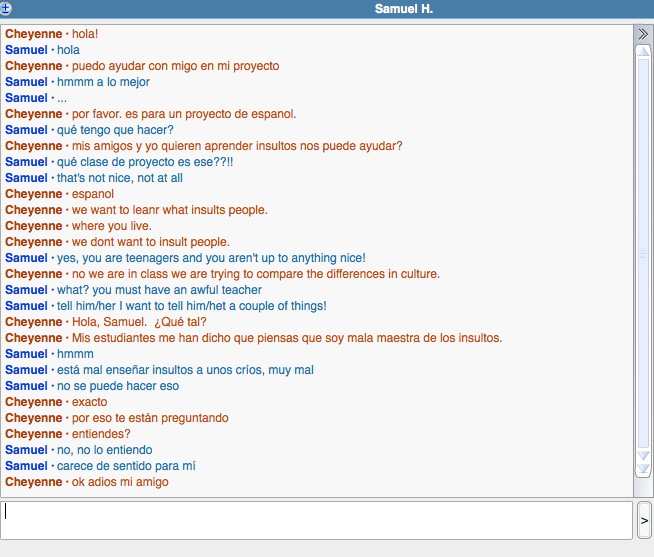Click the message "carece de sentido para mí"
Screen dimensions: 654x557
[126, 466]
